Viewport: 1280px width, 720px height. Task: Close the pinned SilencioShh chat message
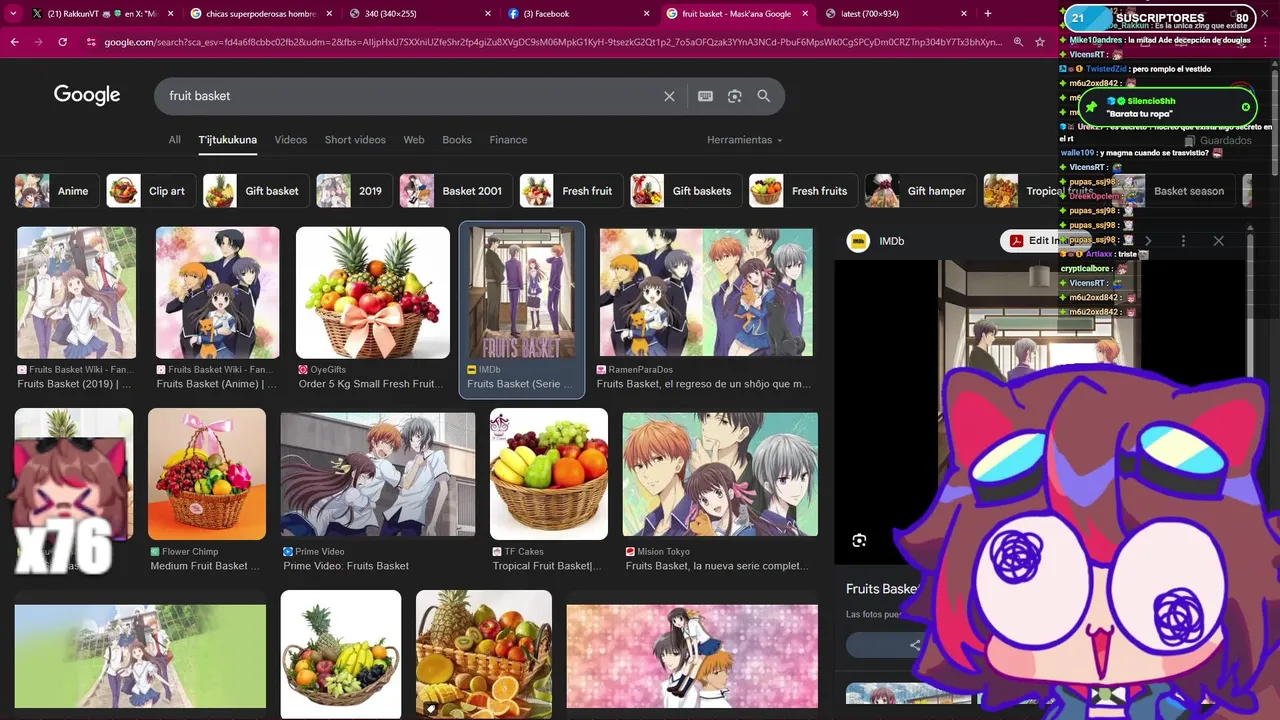[x=1246, y=107]
